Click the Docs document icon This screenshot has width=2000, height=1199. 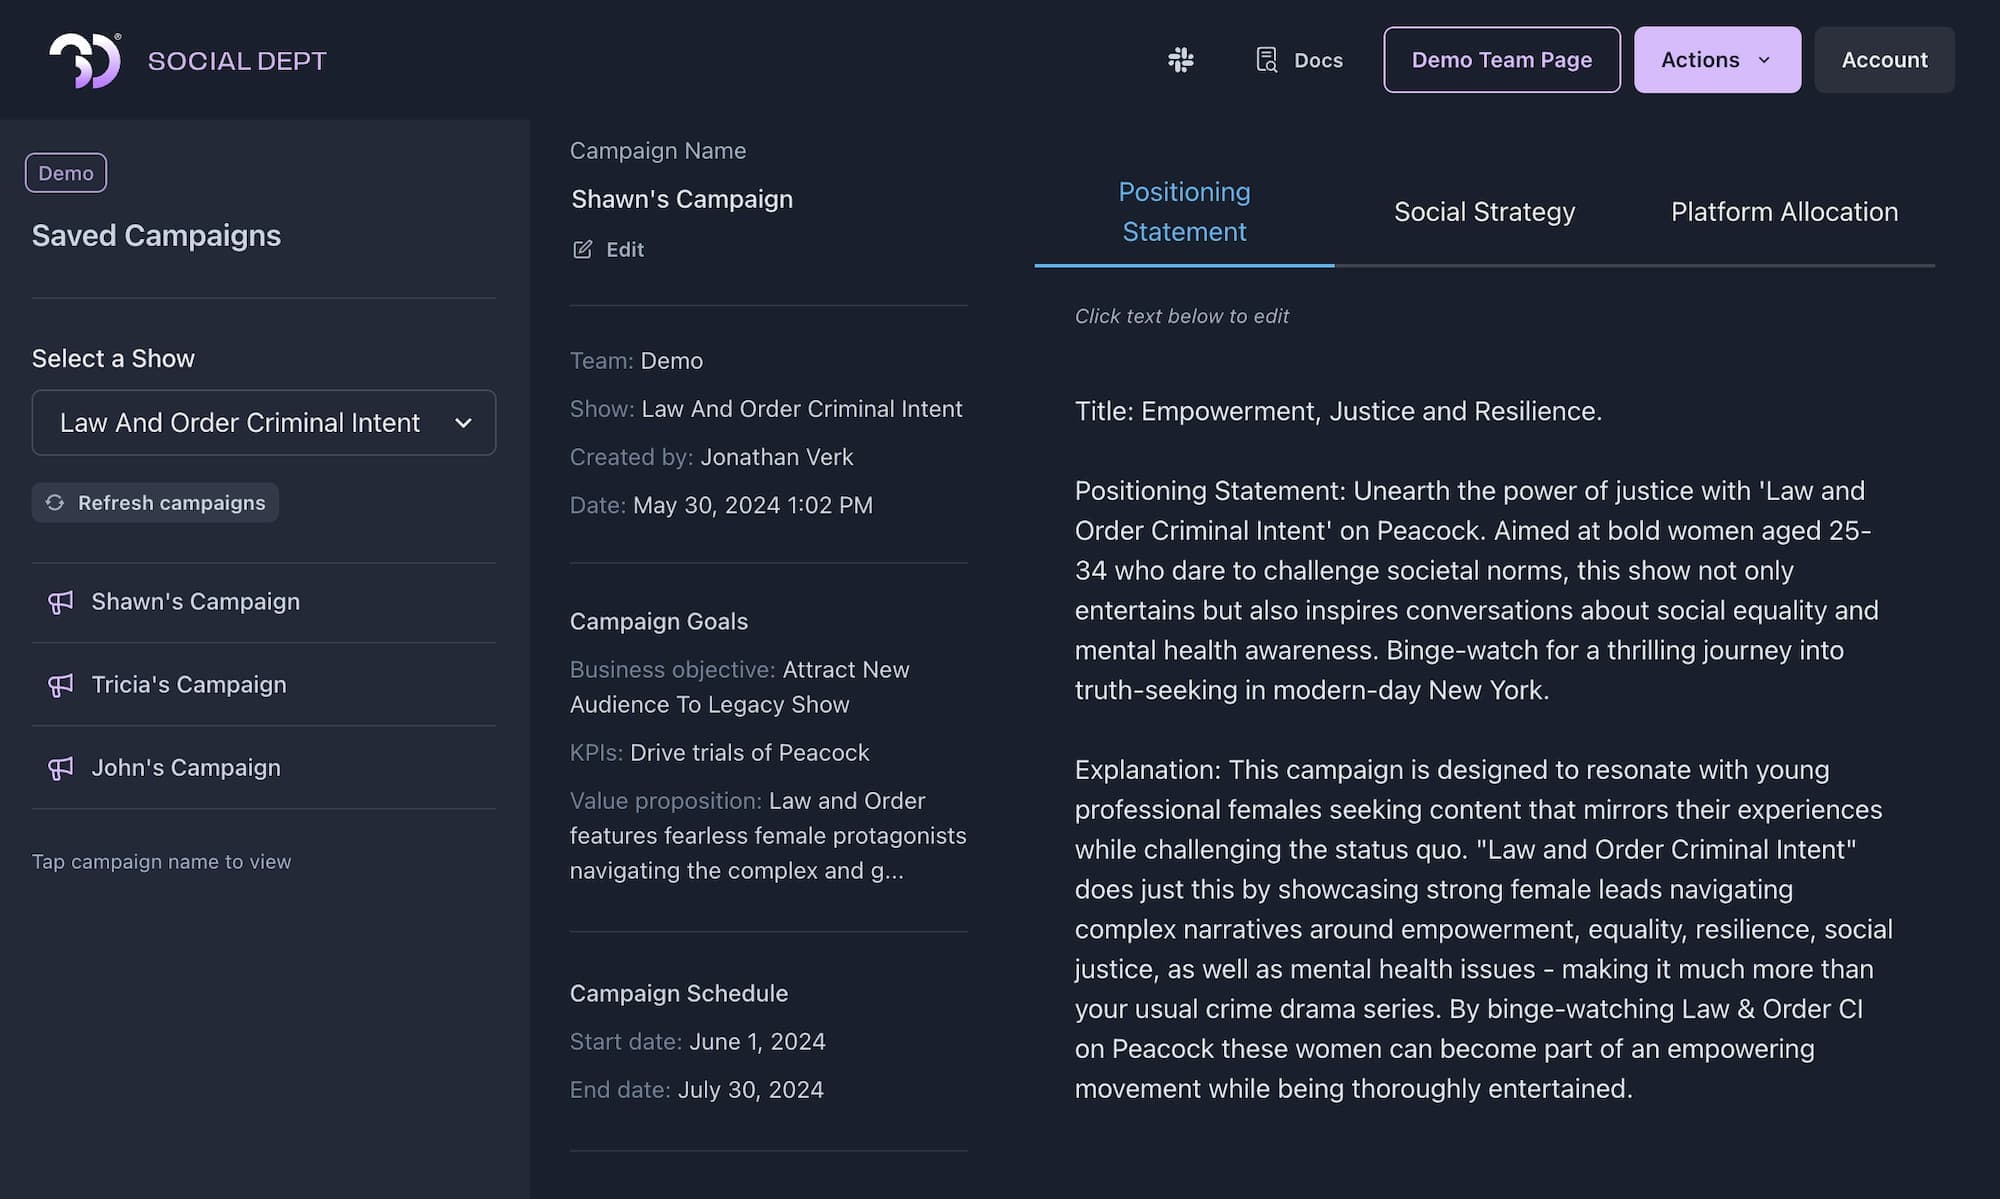click(1266, 60)
